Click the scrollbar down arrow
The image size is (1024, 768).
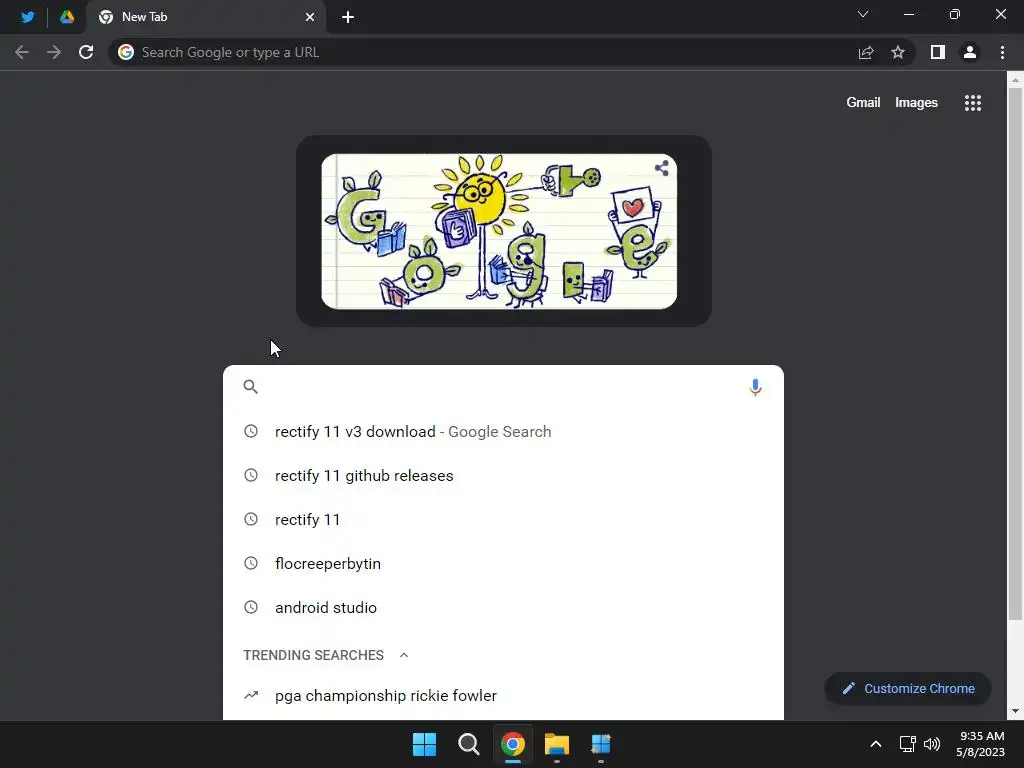[x=1015, y=711]
